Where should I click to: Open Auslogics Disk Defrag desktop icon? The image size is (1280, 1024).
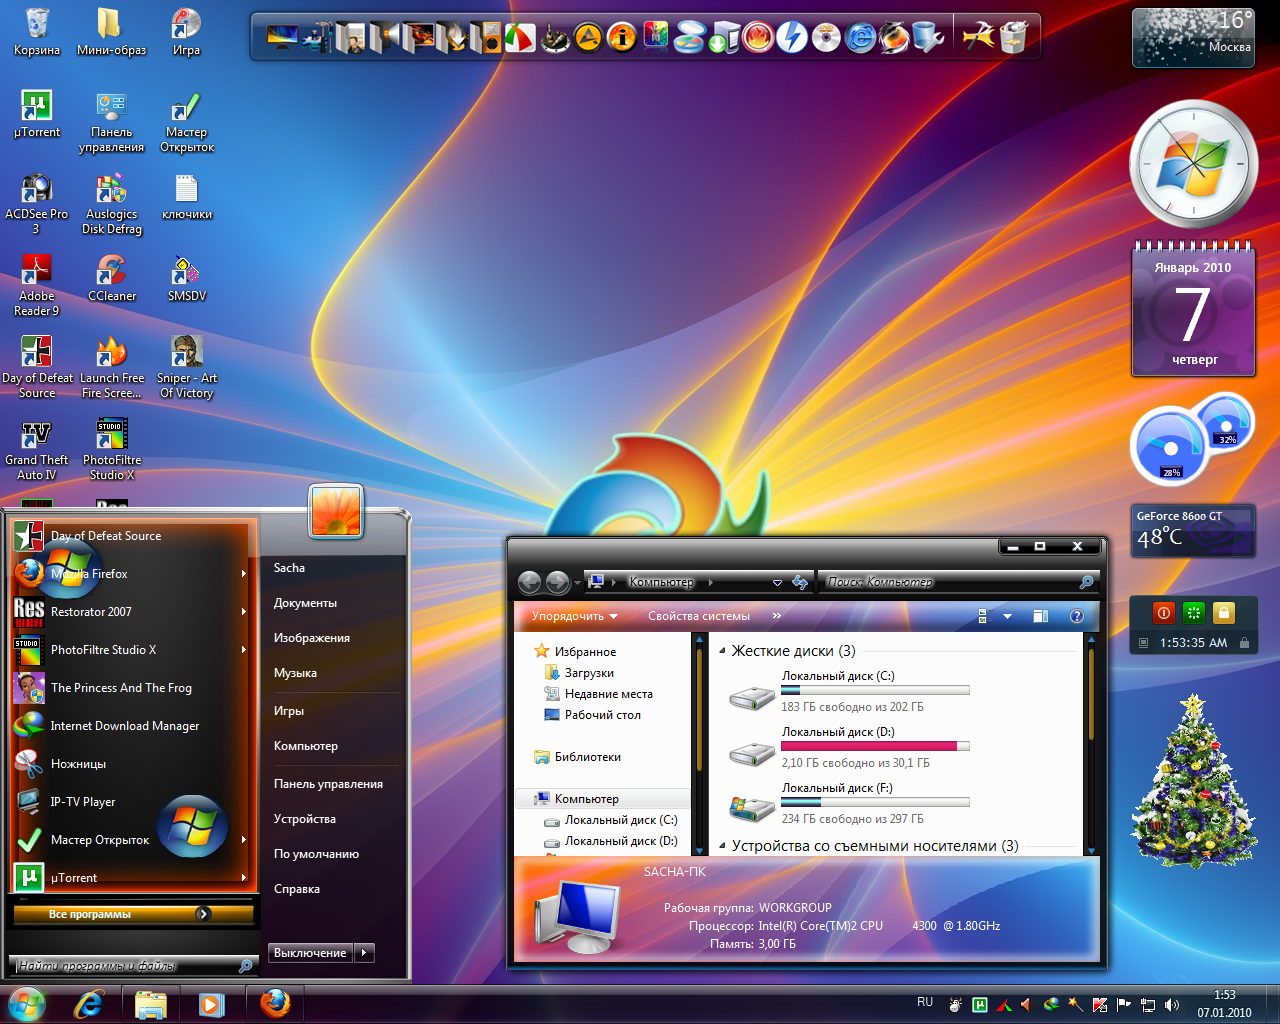click(x=112, y=203)
